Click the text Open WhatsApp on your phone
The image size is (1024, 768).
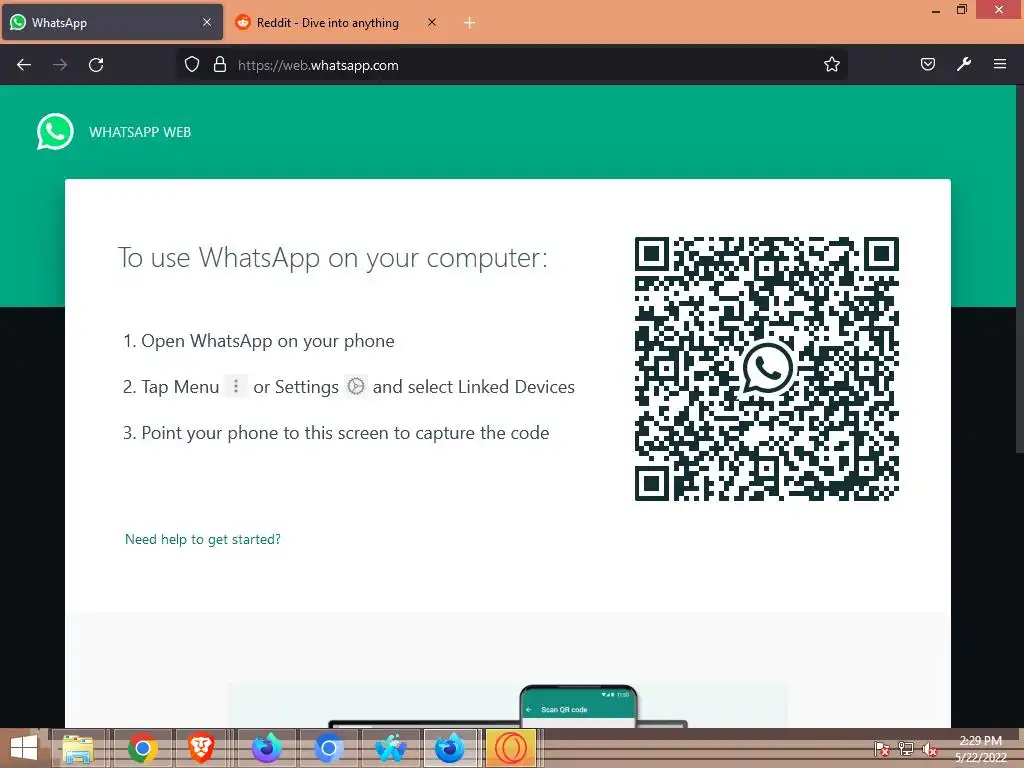268,341
